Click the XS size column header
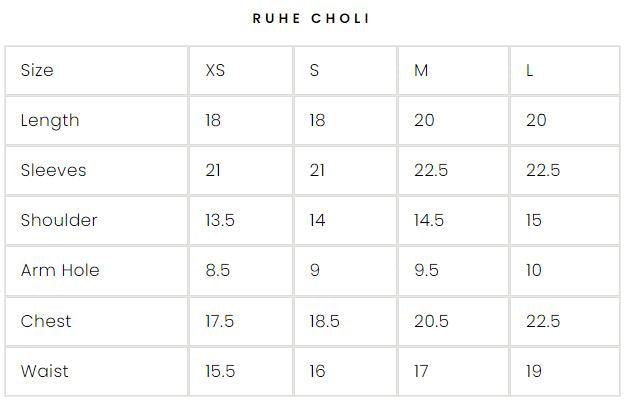The height and width of the screenshot is (404, 629). [x=215, y=70]
